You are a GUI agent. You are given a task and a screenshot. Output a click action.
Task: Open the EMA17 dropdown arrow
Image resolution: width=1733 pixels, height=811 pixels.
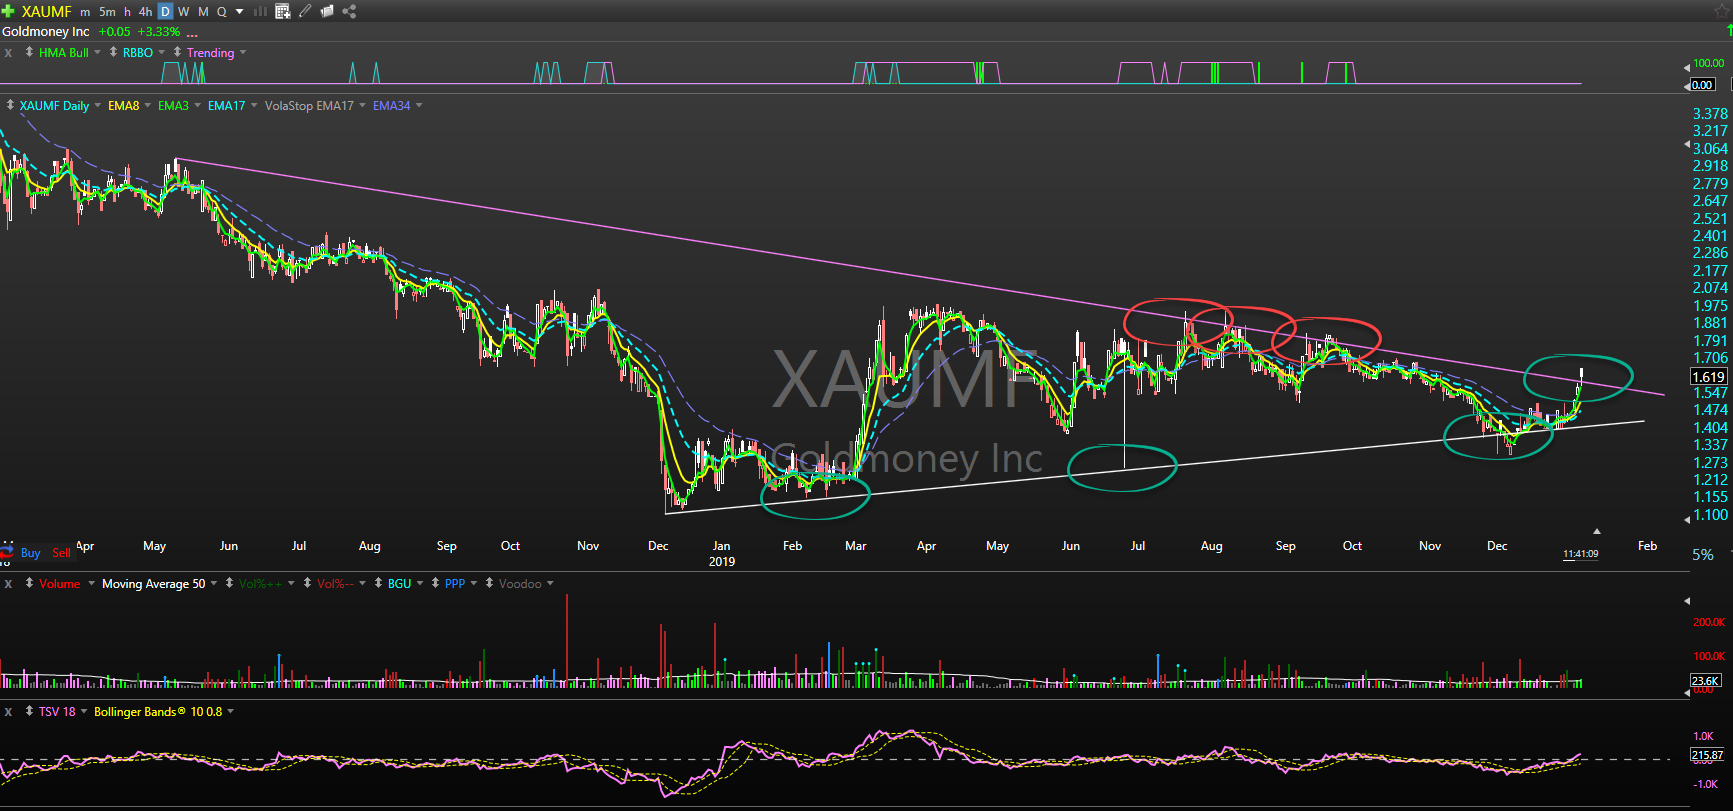254,105
